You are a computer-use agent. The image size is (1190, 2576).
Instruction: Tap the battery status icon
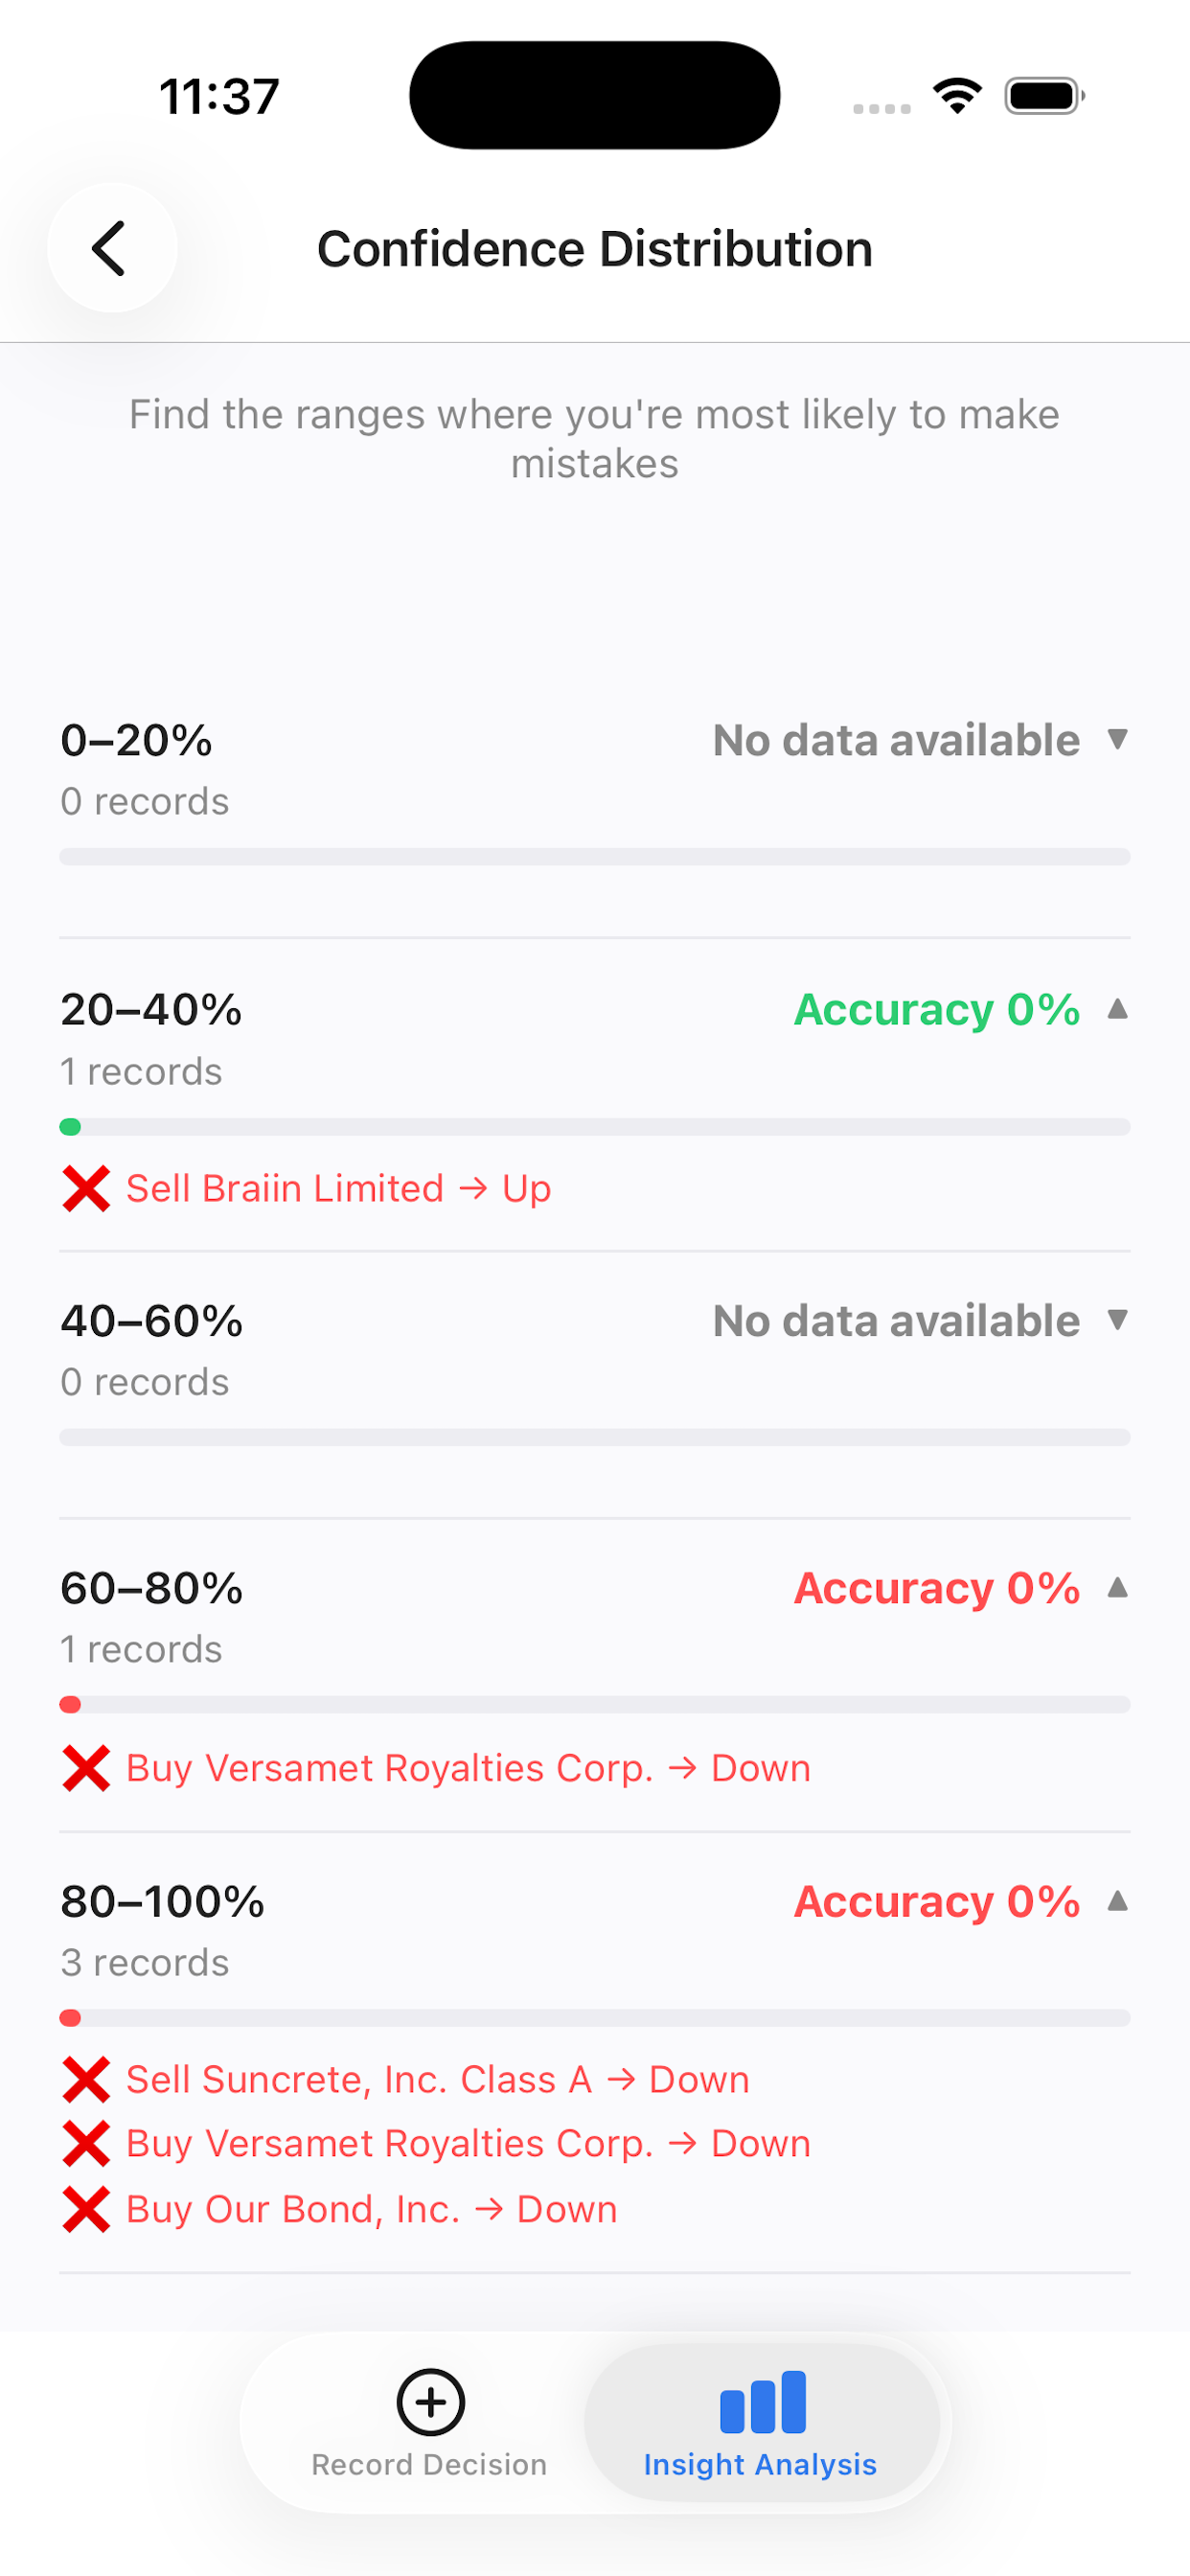tap(1044, 96)
